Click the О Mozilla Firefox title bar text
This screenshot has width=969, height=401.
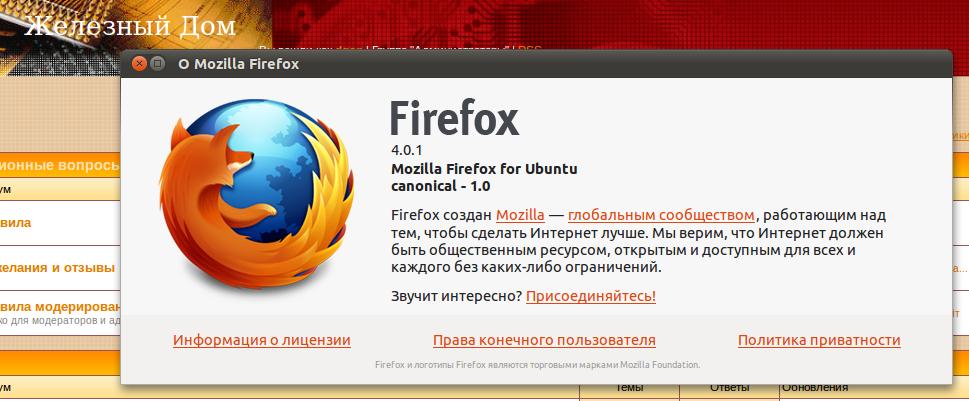pos(238,64)
